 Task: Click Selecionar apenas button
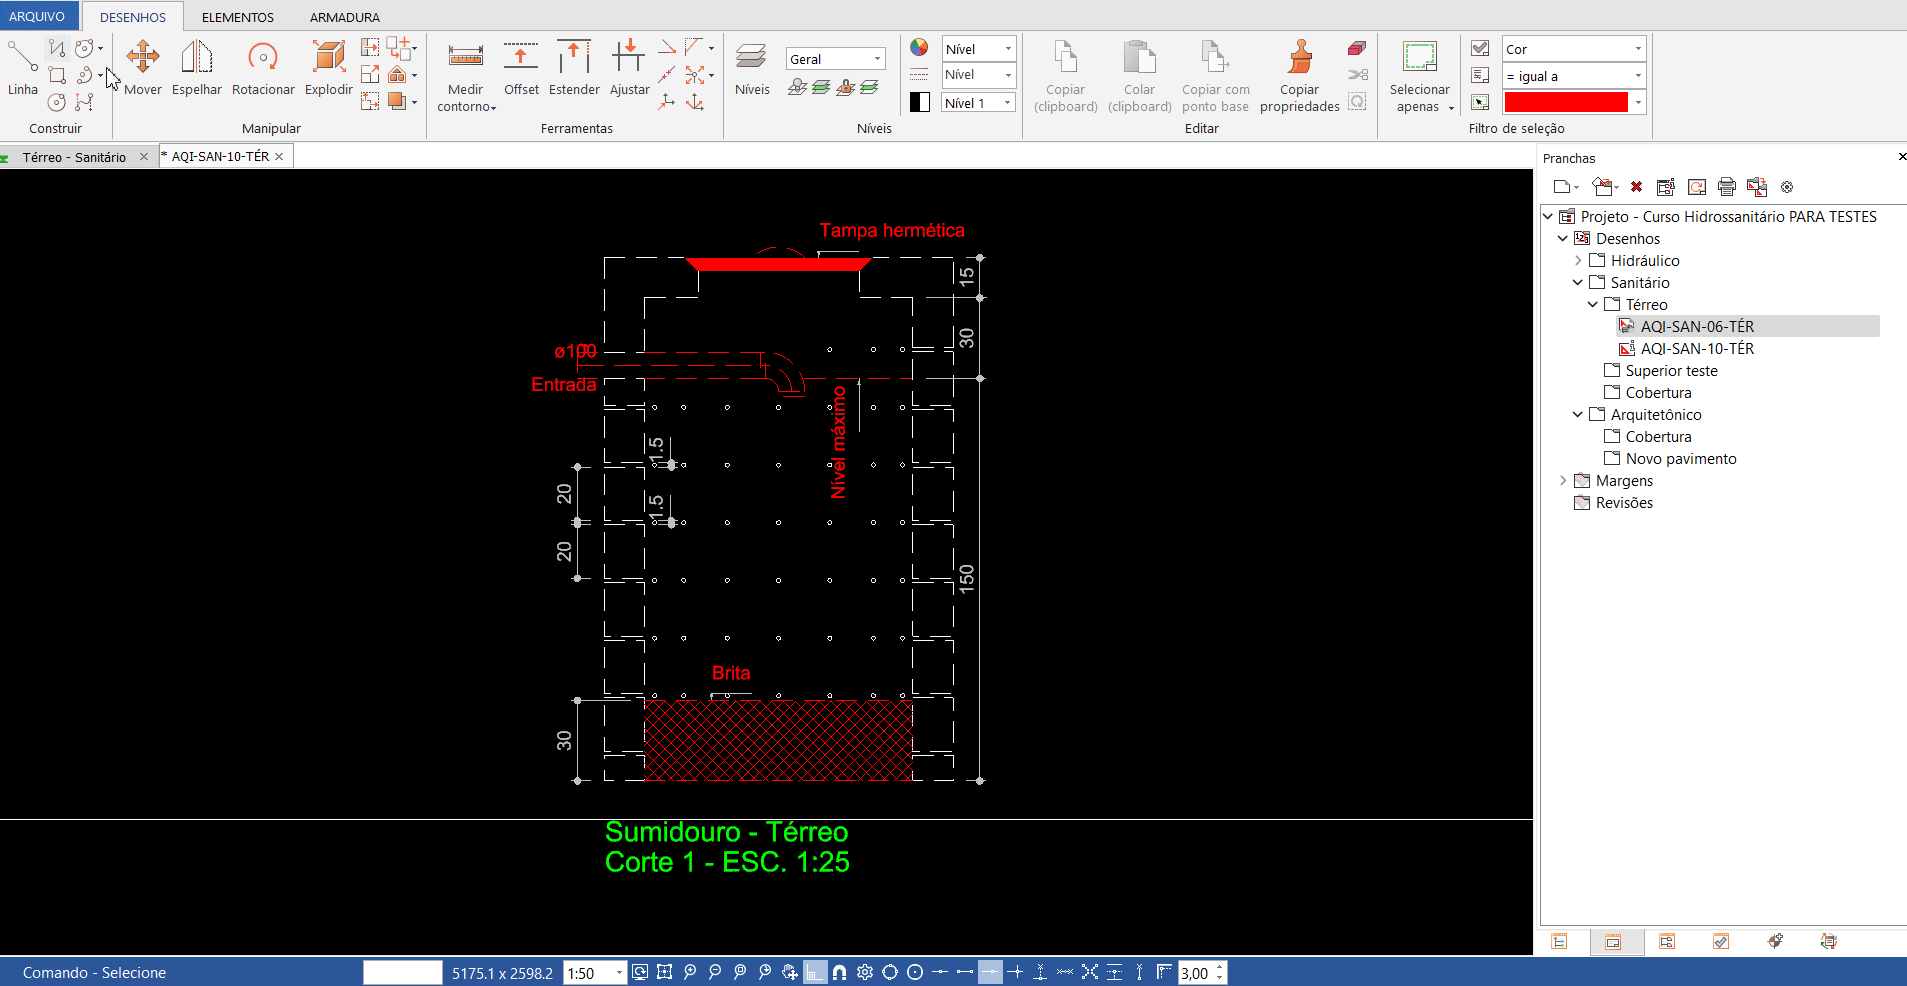[1419, 75]
